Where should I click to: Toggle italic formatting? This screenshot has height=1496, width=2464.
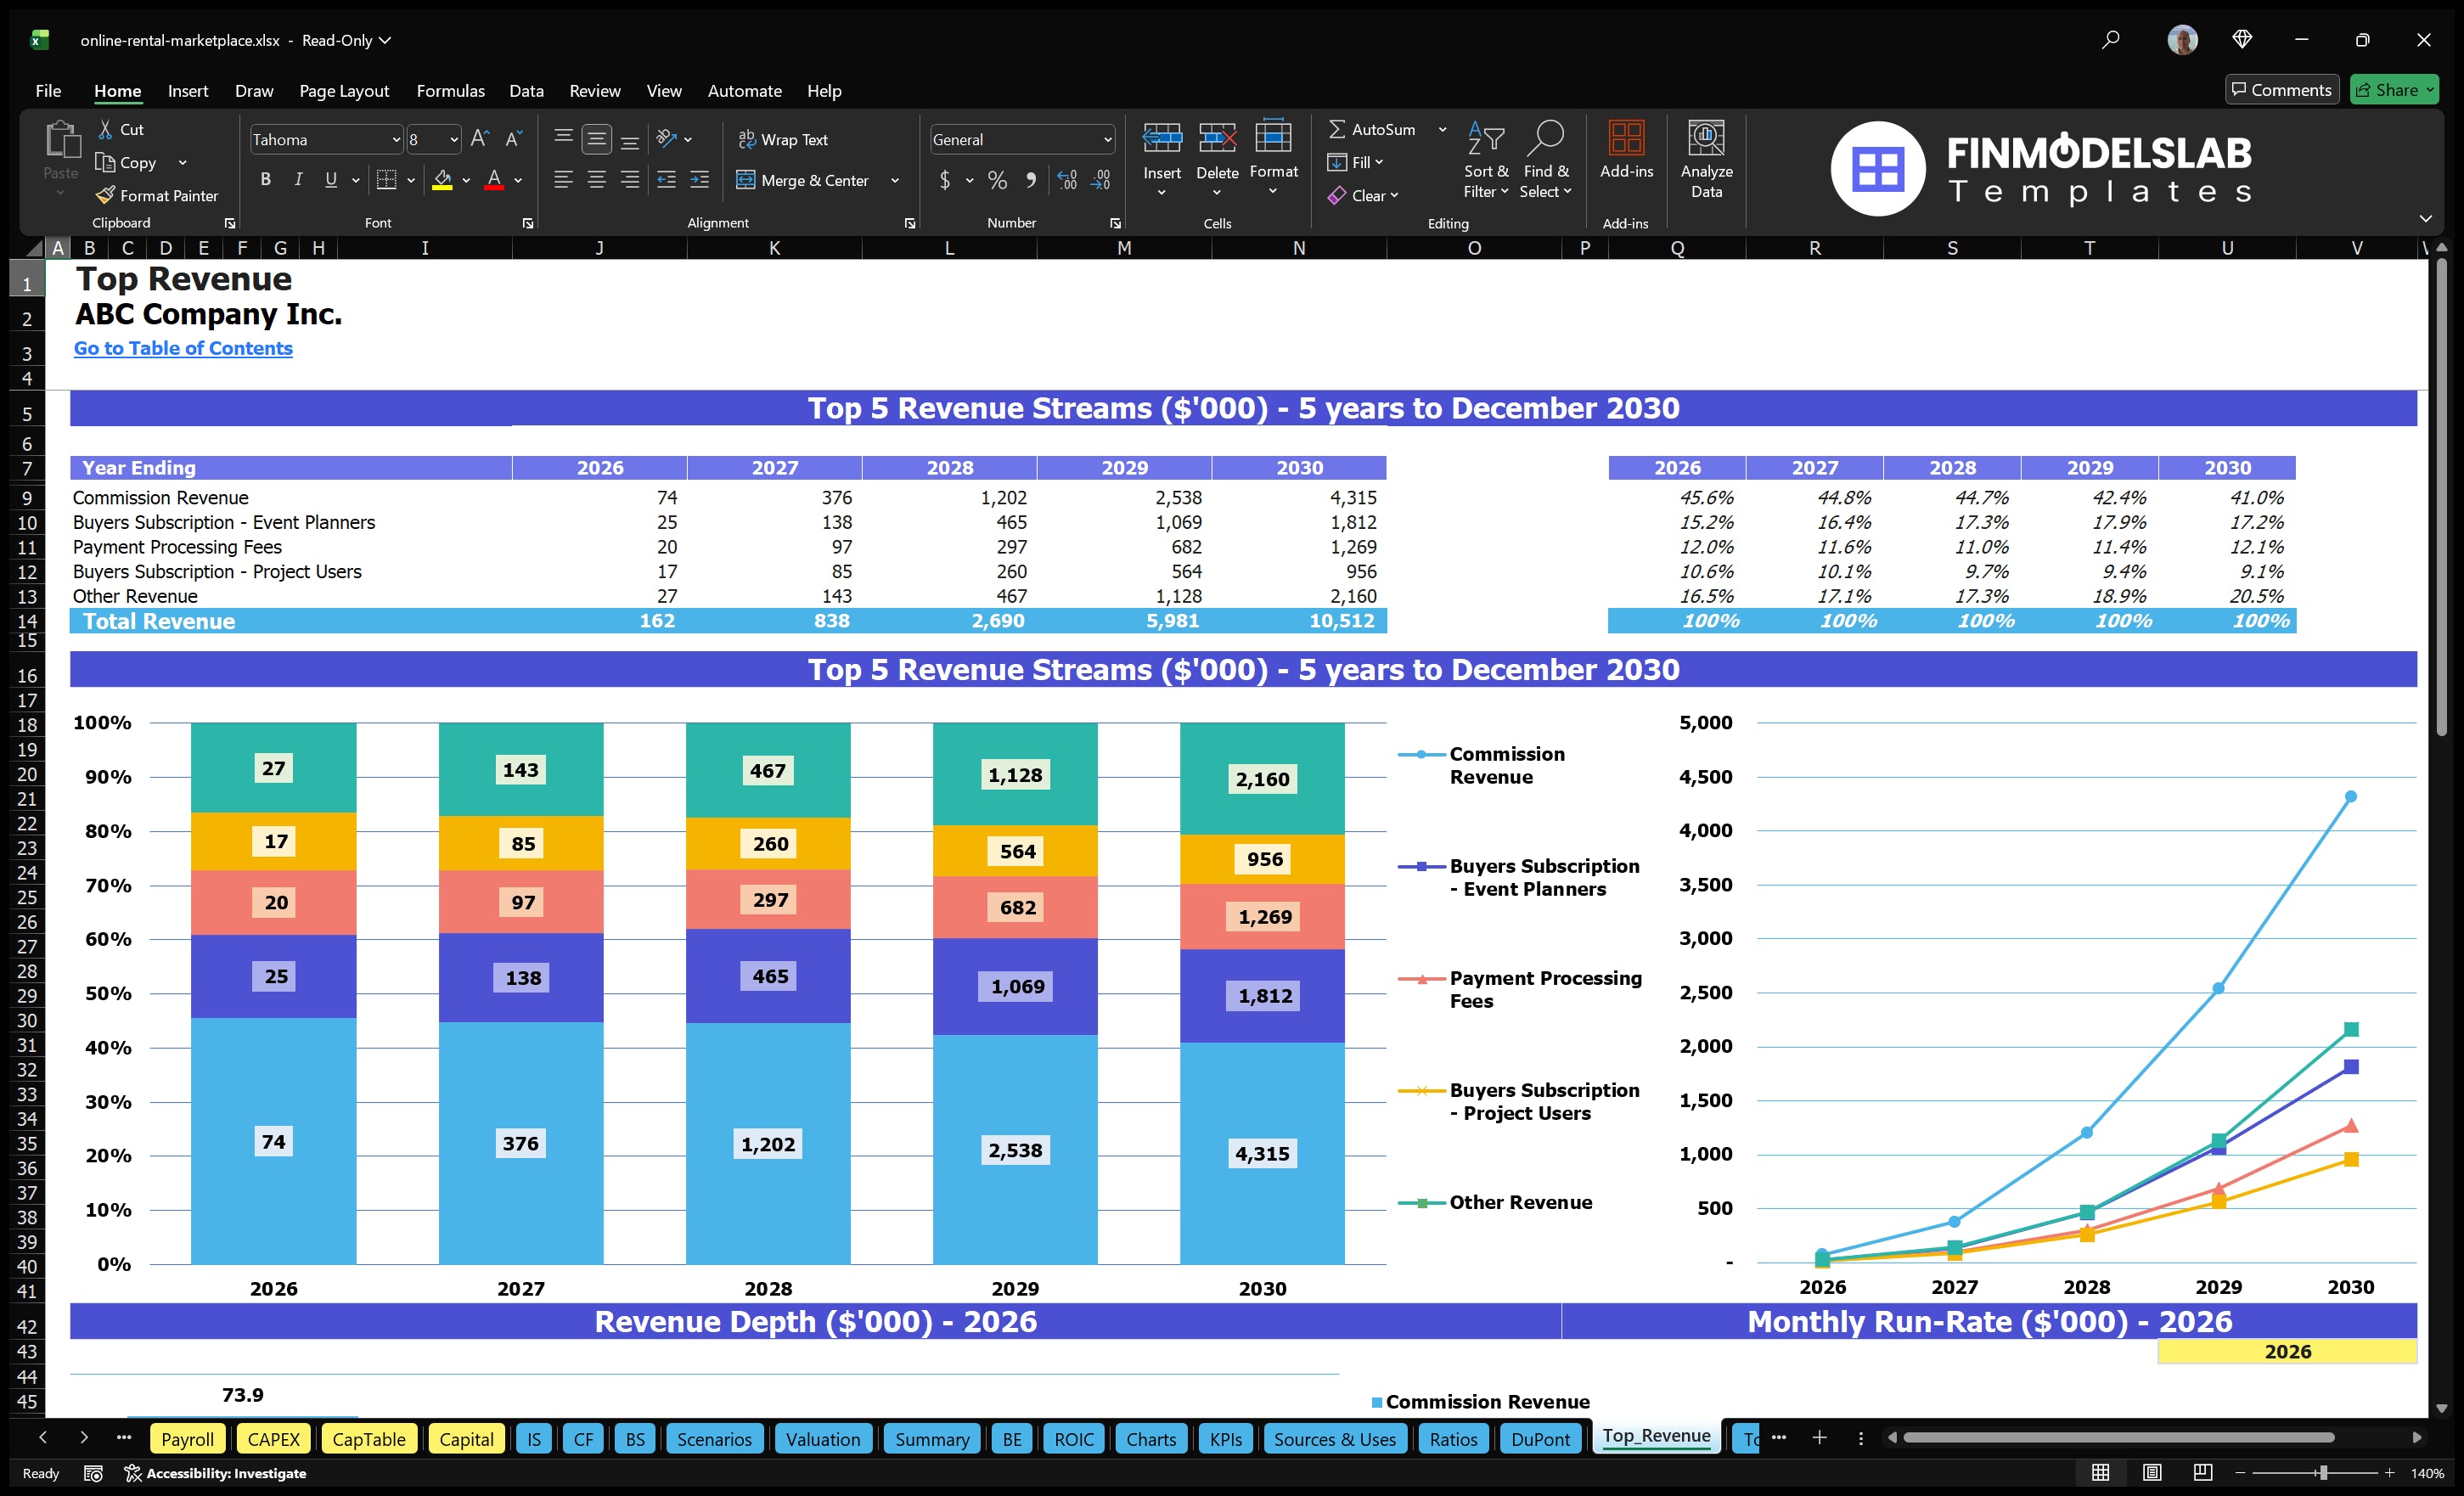pos(297,179)
